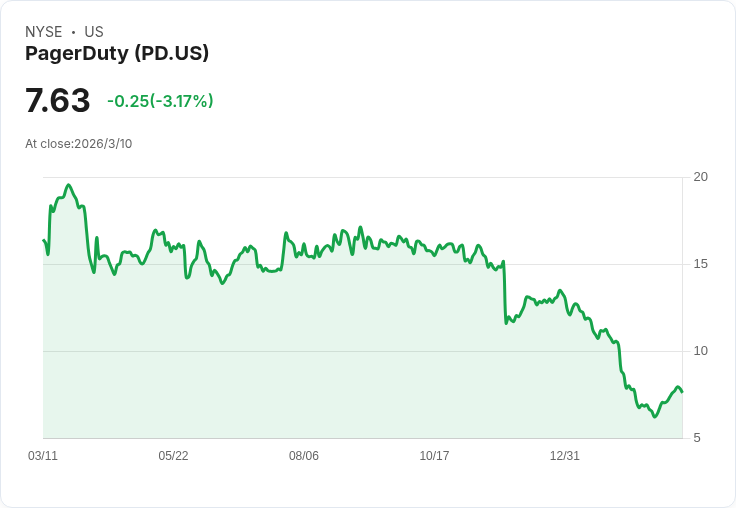This screenshot has width=736, height=508.
Task: Click the bottom of the sharp drop before 12/31
Action: 506,323
